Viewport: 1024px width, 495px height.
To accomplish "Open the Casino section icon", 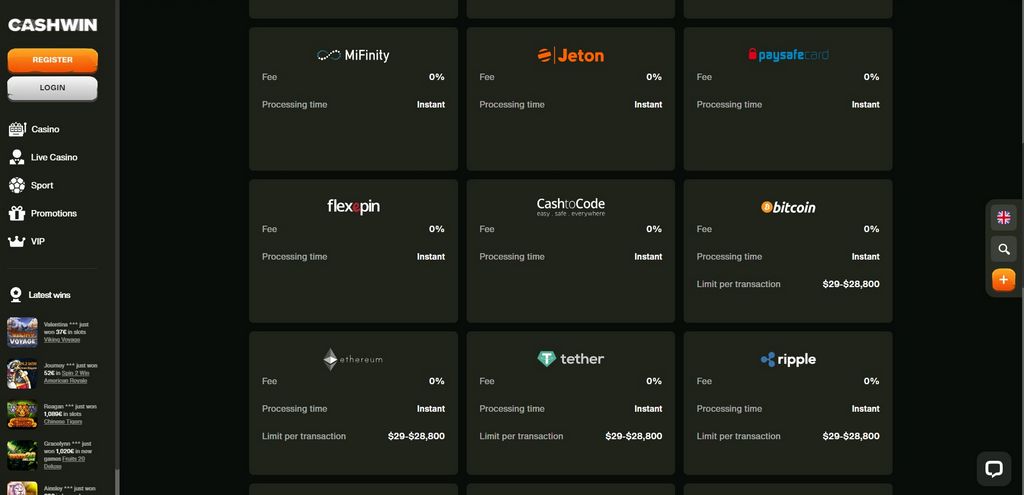I will (17, 129).
